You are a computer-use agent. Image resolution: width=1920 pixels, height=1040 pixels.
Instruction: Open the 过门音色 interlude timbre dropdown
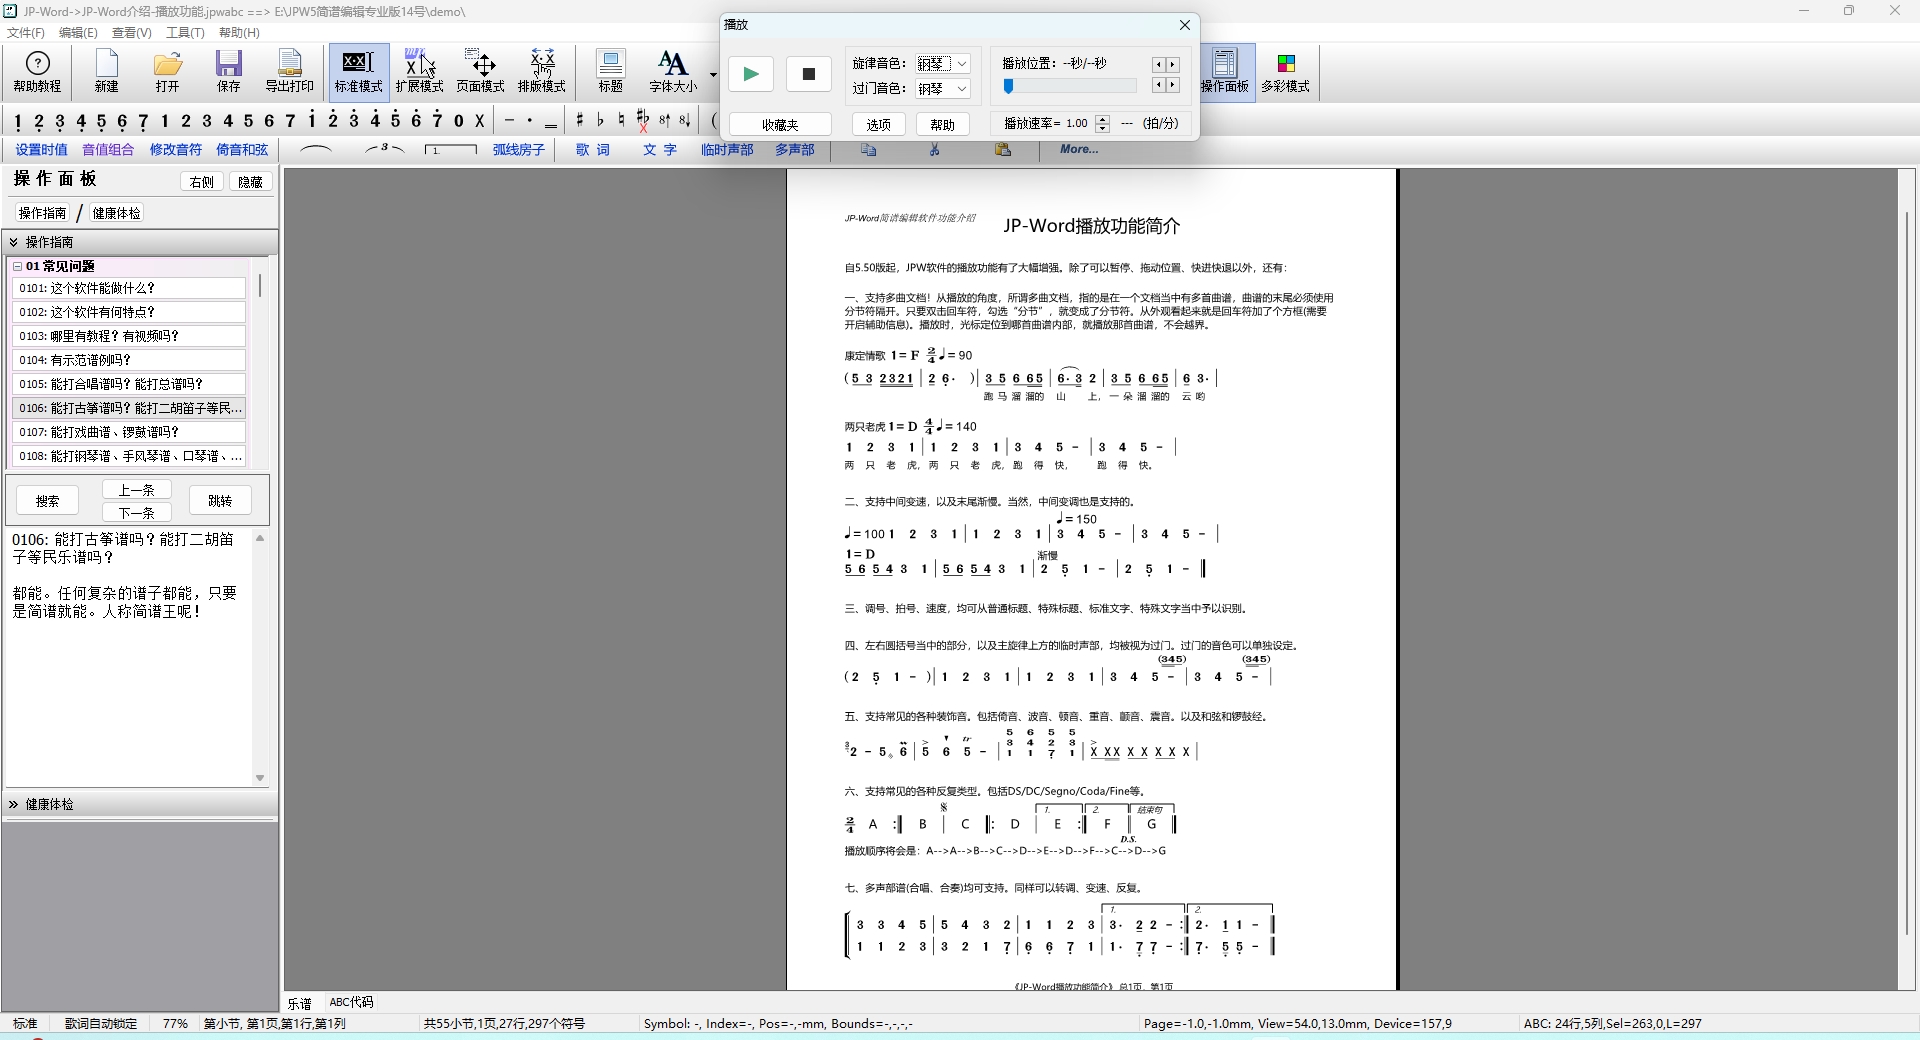943,89
